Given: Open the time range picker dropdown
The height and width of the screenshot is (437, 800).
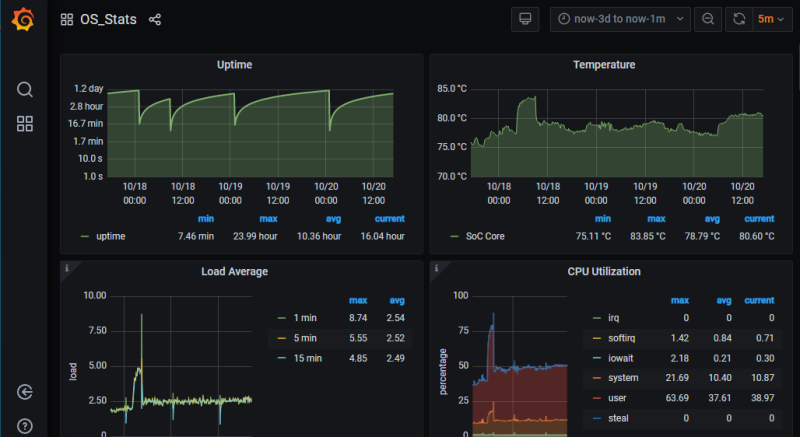Looking at the screenshot, I should pos(620,19).
